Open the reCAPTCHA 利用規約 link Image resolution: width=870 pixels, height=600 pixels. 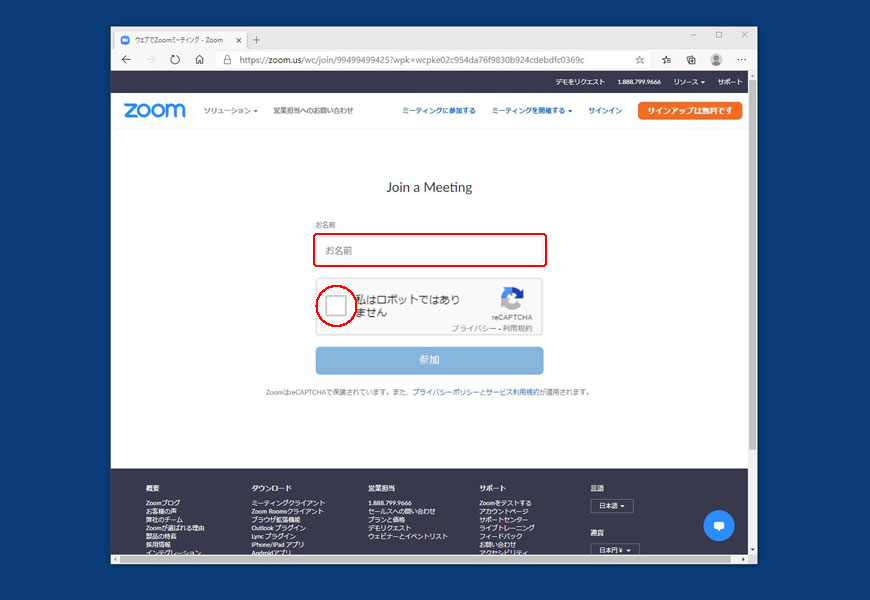(517, 328)
